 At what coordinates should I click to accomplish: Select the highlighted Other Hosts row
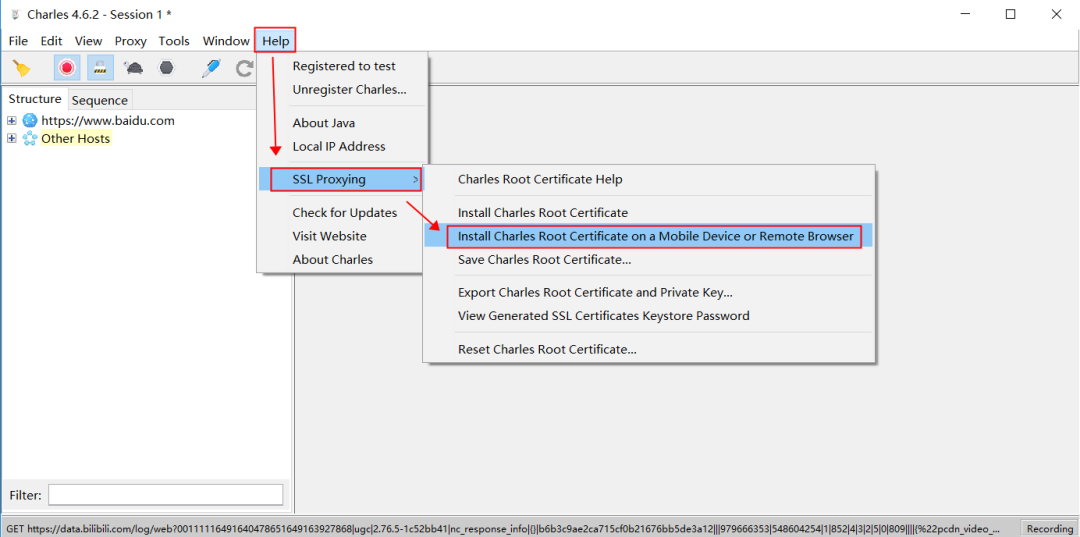pos(76,138)
